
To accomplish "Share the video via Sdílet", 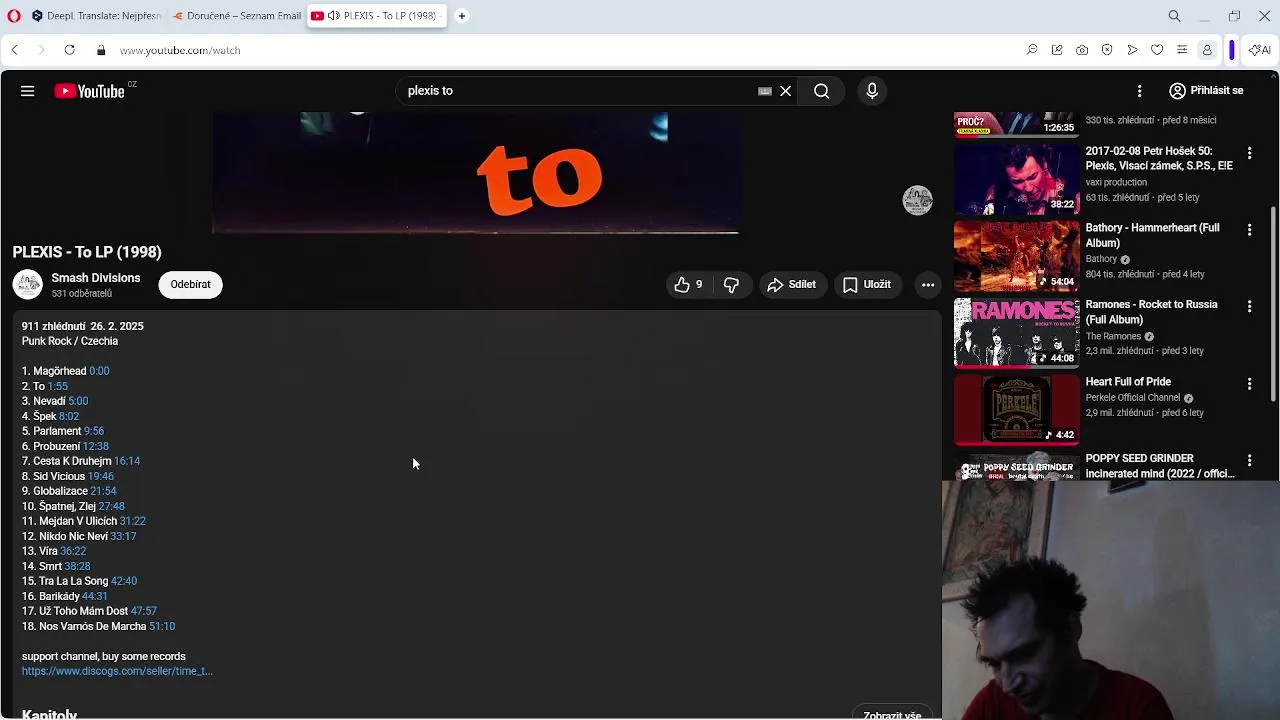I will coord(791,285).
